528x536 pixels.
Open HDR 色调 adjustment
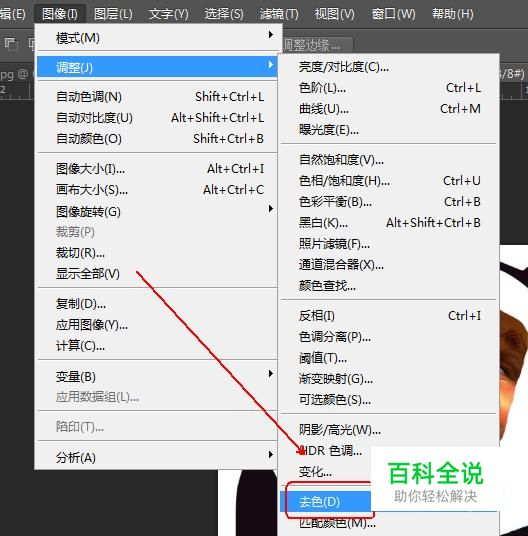coord(330,451)
